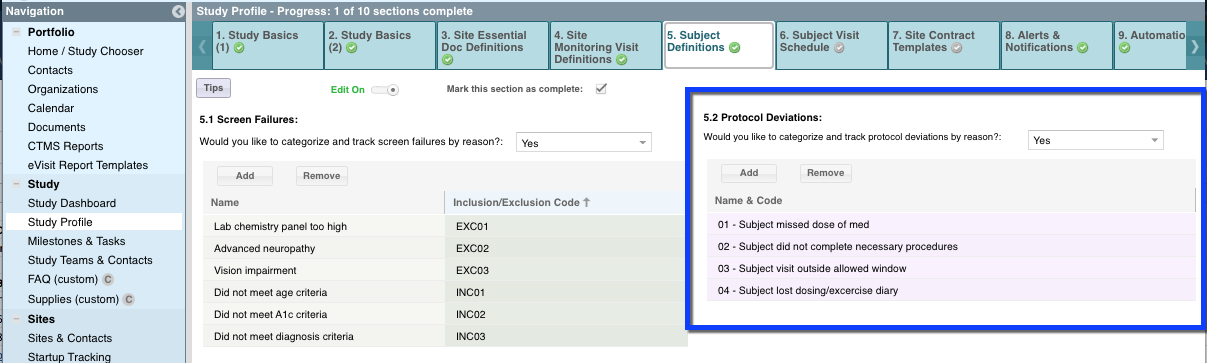Open eVisit Report Templates
This screenshot has height=363, width=1207.
88,165
